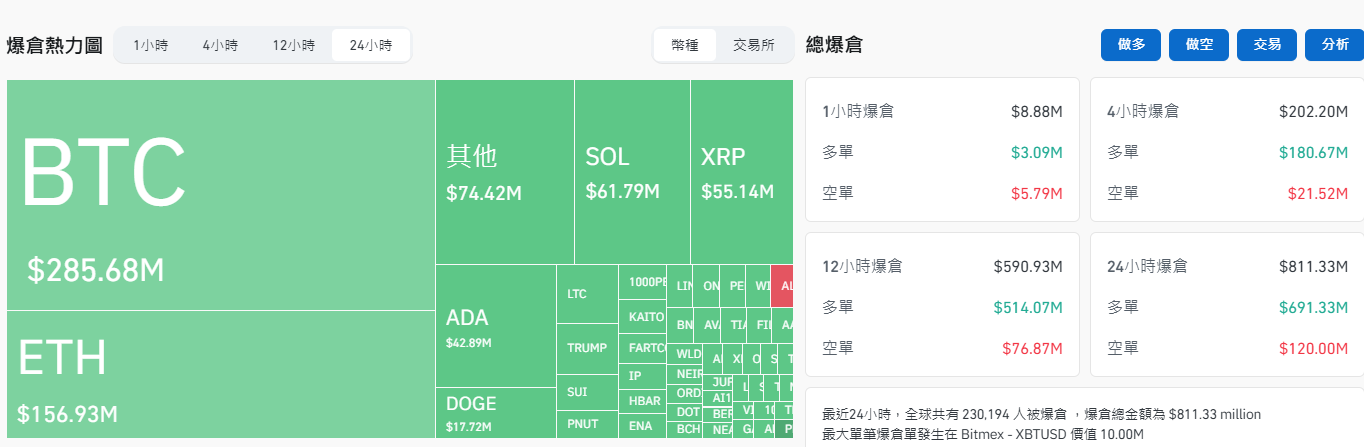Select the 24小時 time range tab
1364x447 pixels.
pyautogui.click(x=371, y=45)
